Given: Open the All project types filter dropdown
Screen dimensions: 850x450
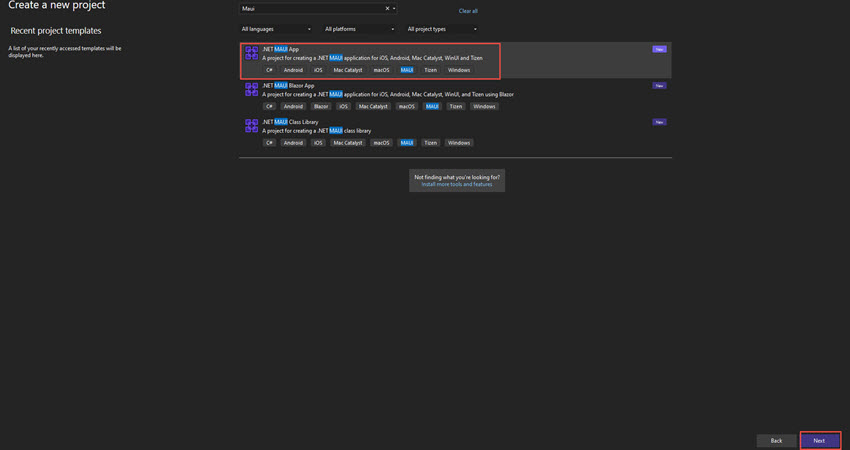Looking at the screenshot, I should click(x=442, y=29).
